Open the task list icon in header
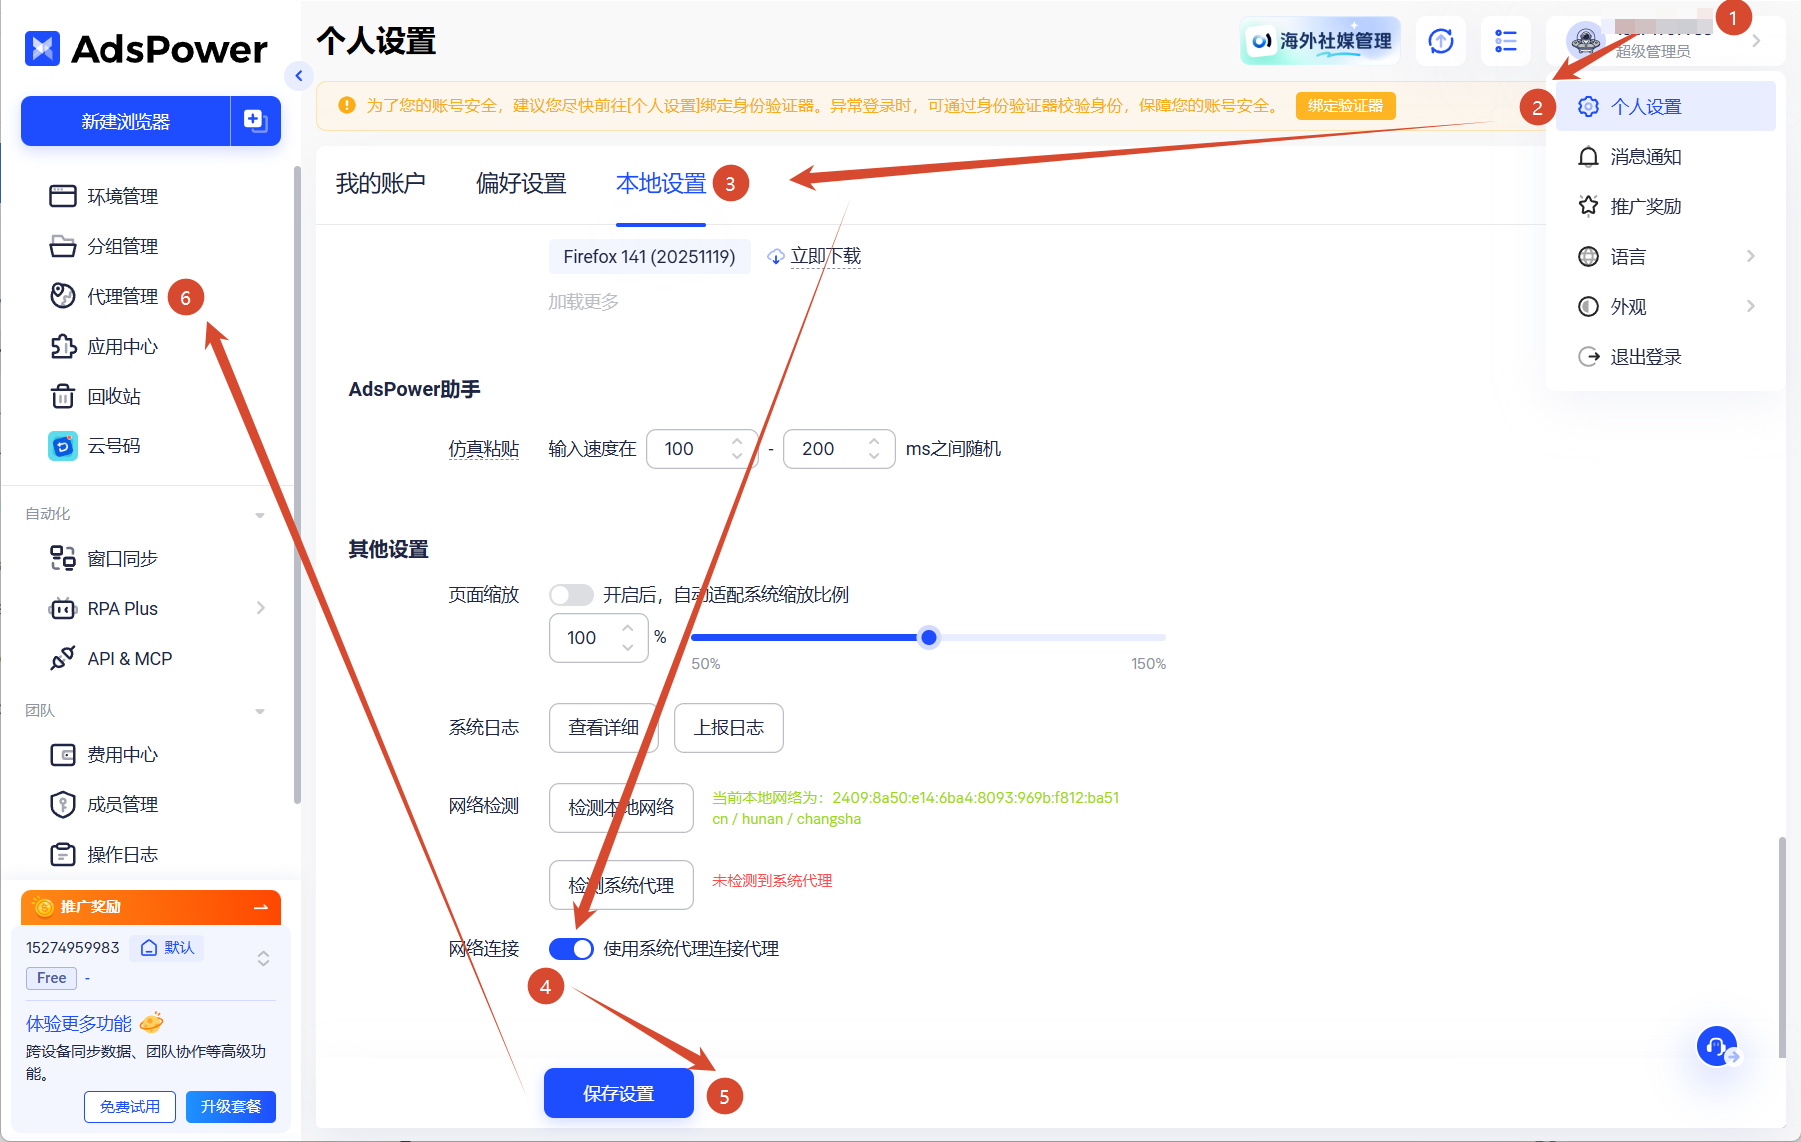 click(x=1505, y=41)
